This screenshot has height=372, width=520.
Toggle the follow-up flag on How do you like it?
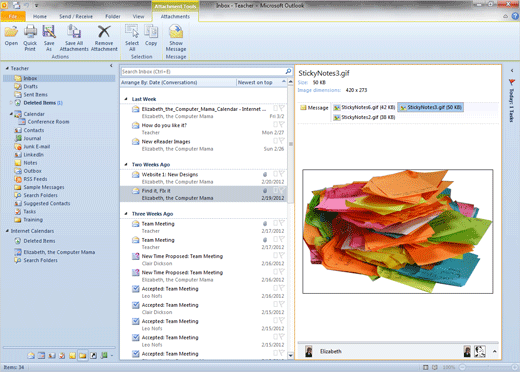[x=282, y=125]
